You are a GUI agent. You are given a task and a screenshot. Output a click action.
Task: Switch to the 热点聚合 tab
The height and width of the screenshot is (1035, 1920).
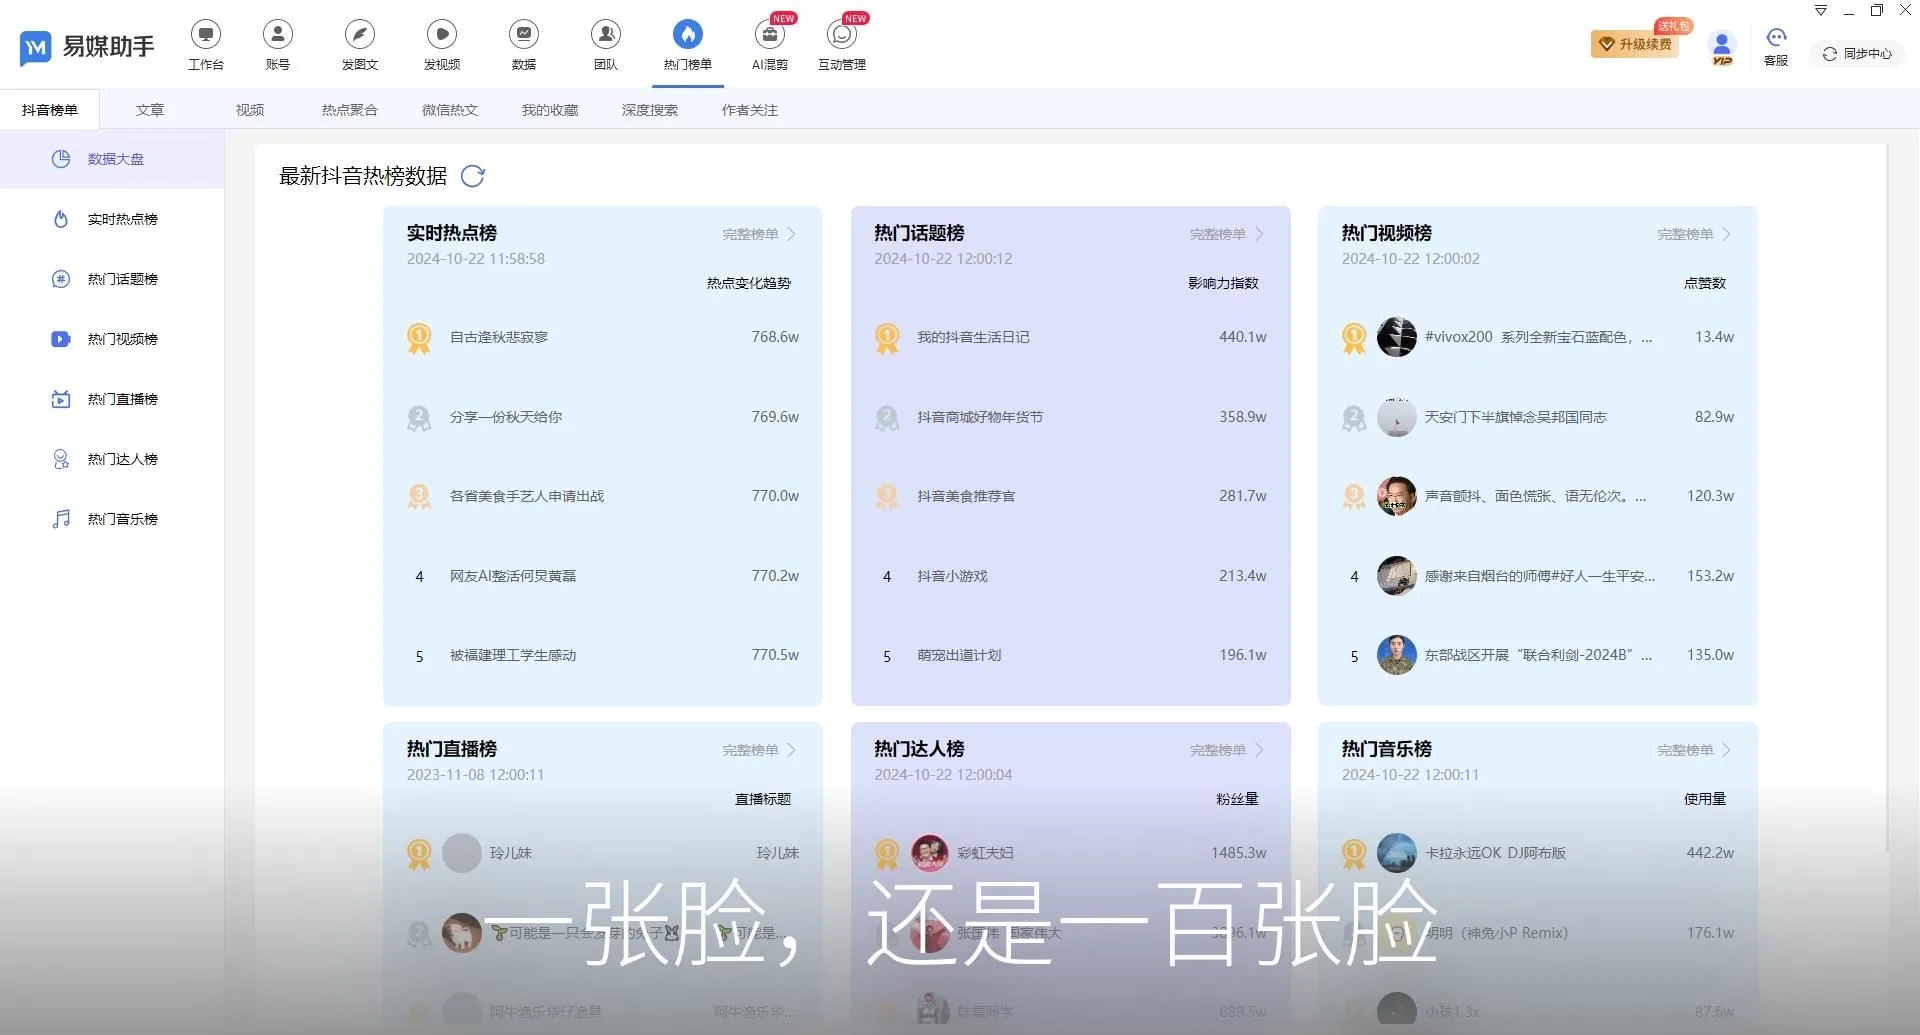(350, 110)
